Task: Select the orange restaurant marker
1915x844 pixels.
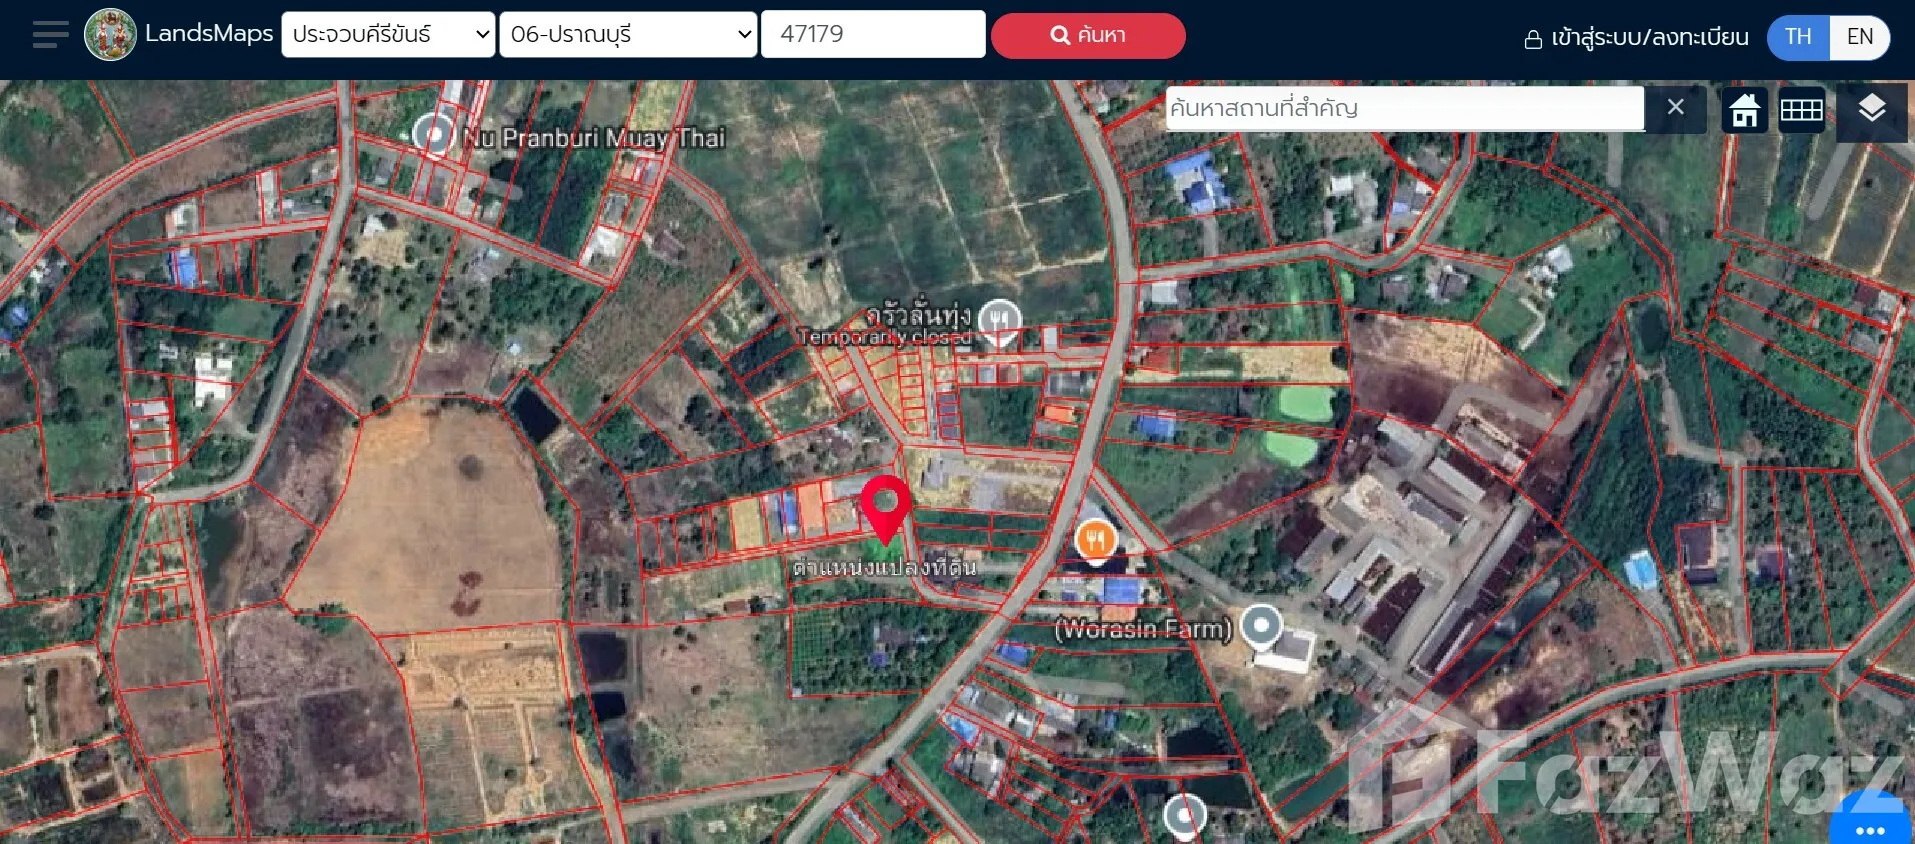Action: [x=1095, y=541]
